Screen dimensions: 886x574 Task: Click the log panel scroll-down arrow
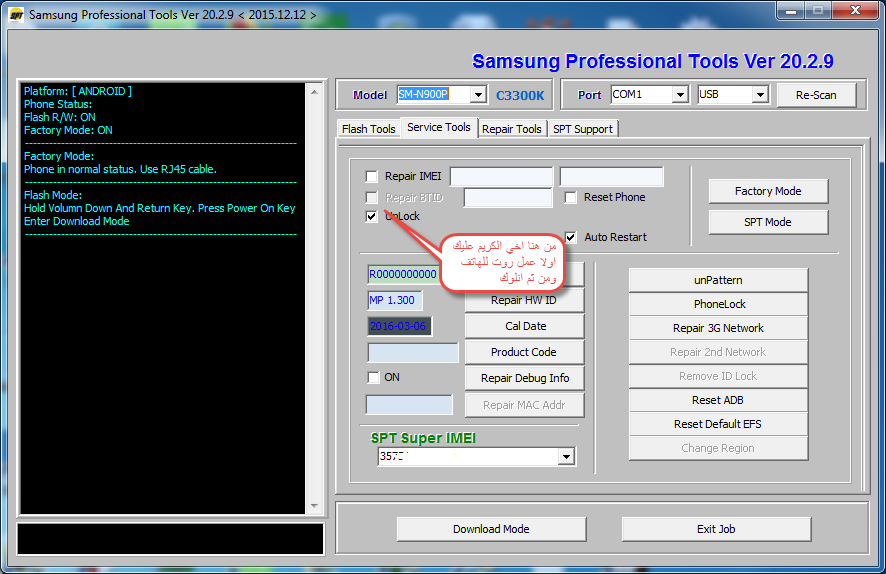coord(315,506)
